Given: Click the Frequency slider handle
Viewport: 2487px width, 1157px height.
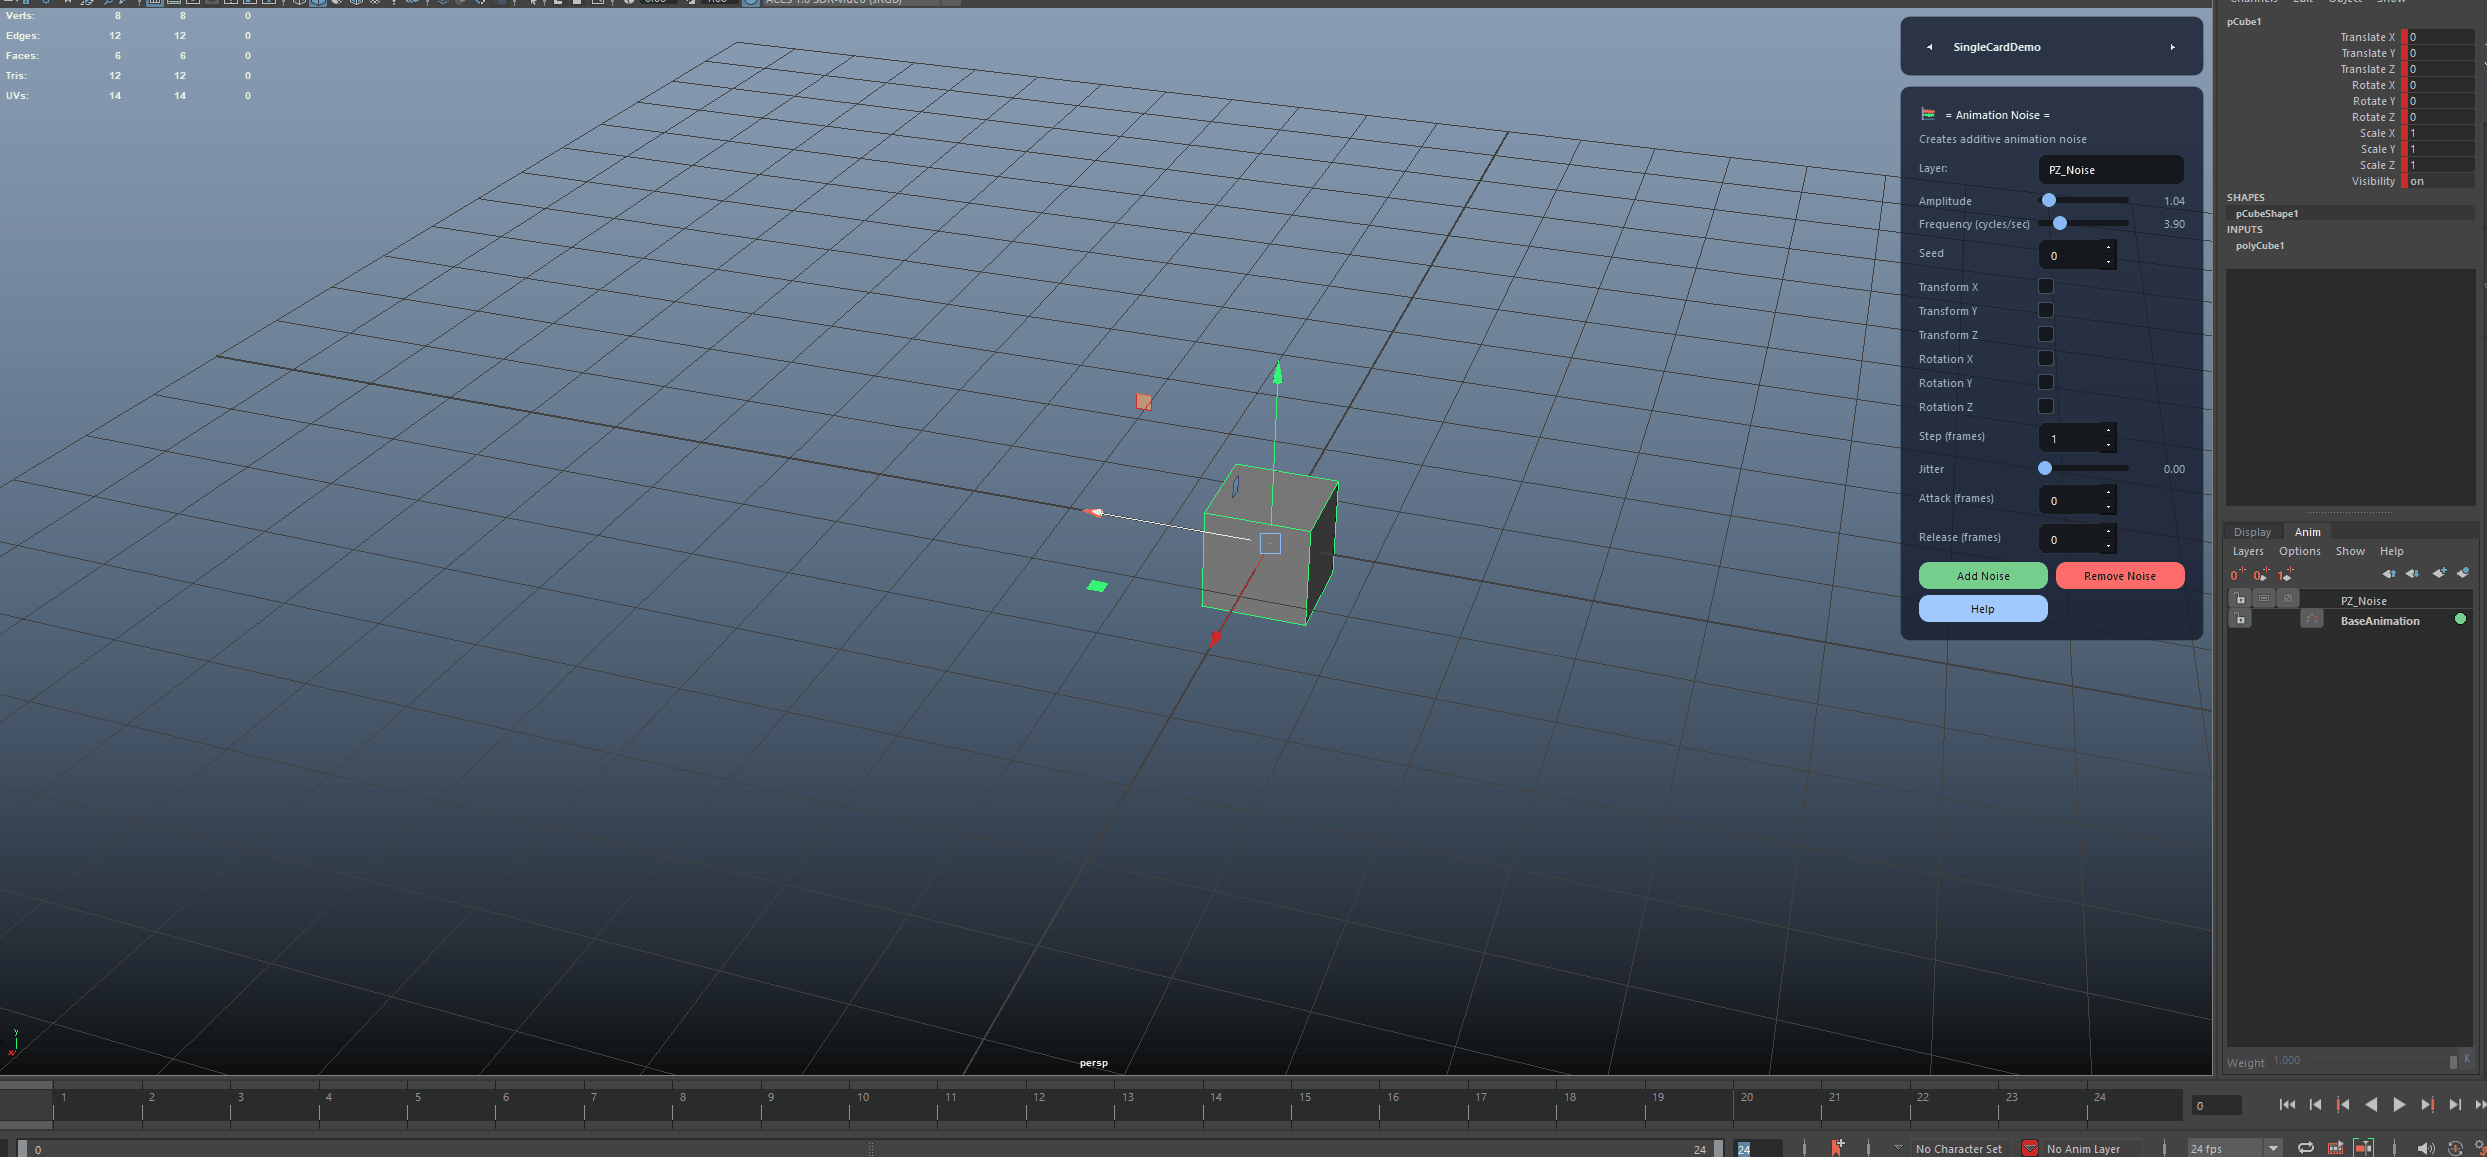Looking at the screenshot, I should (2060, 223).
